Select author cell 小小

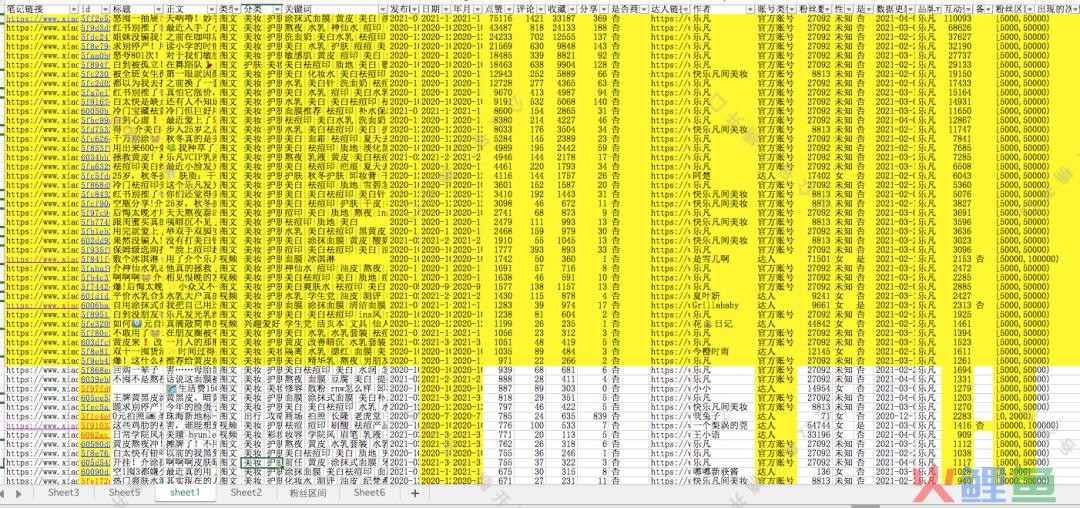point(723,388)
